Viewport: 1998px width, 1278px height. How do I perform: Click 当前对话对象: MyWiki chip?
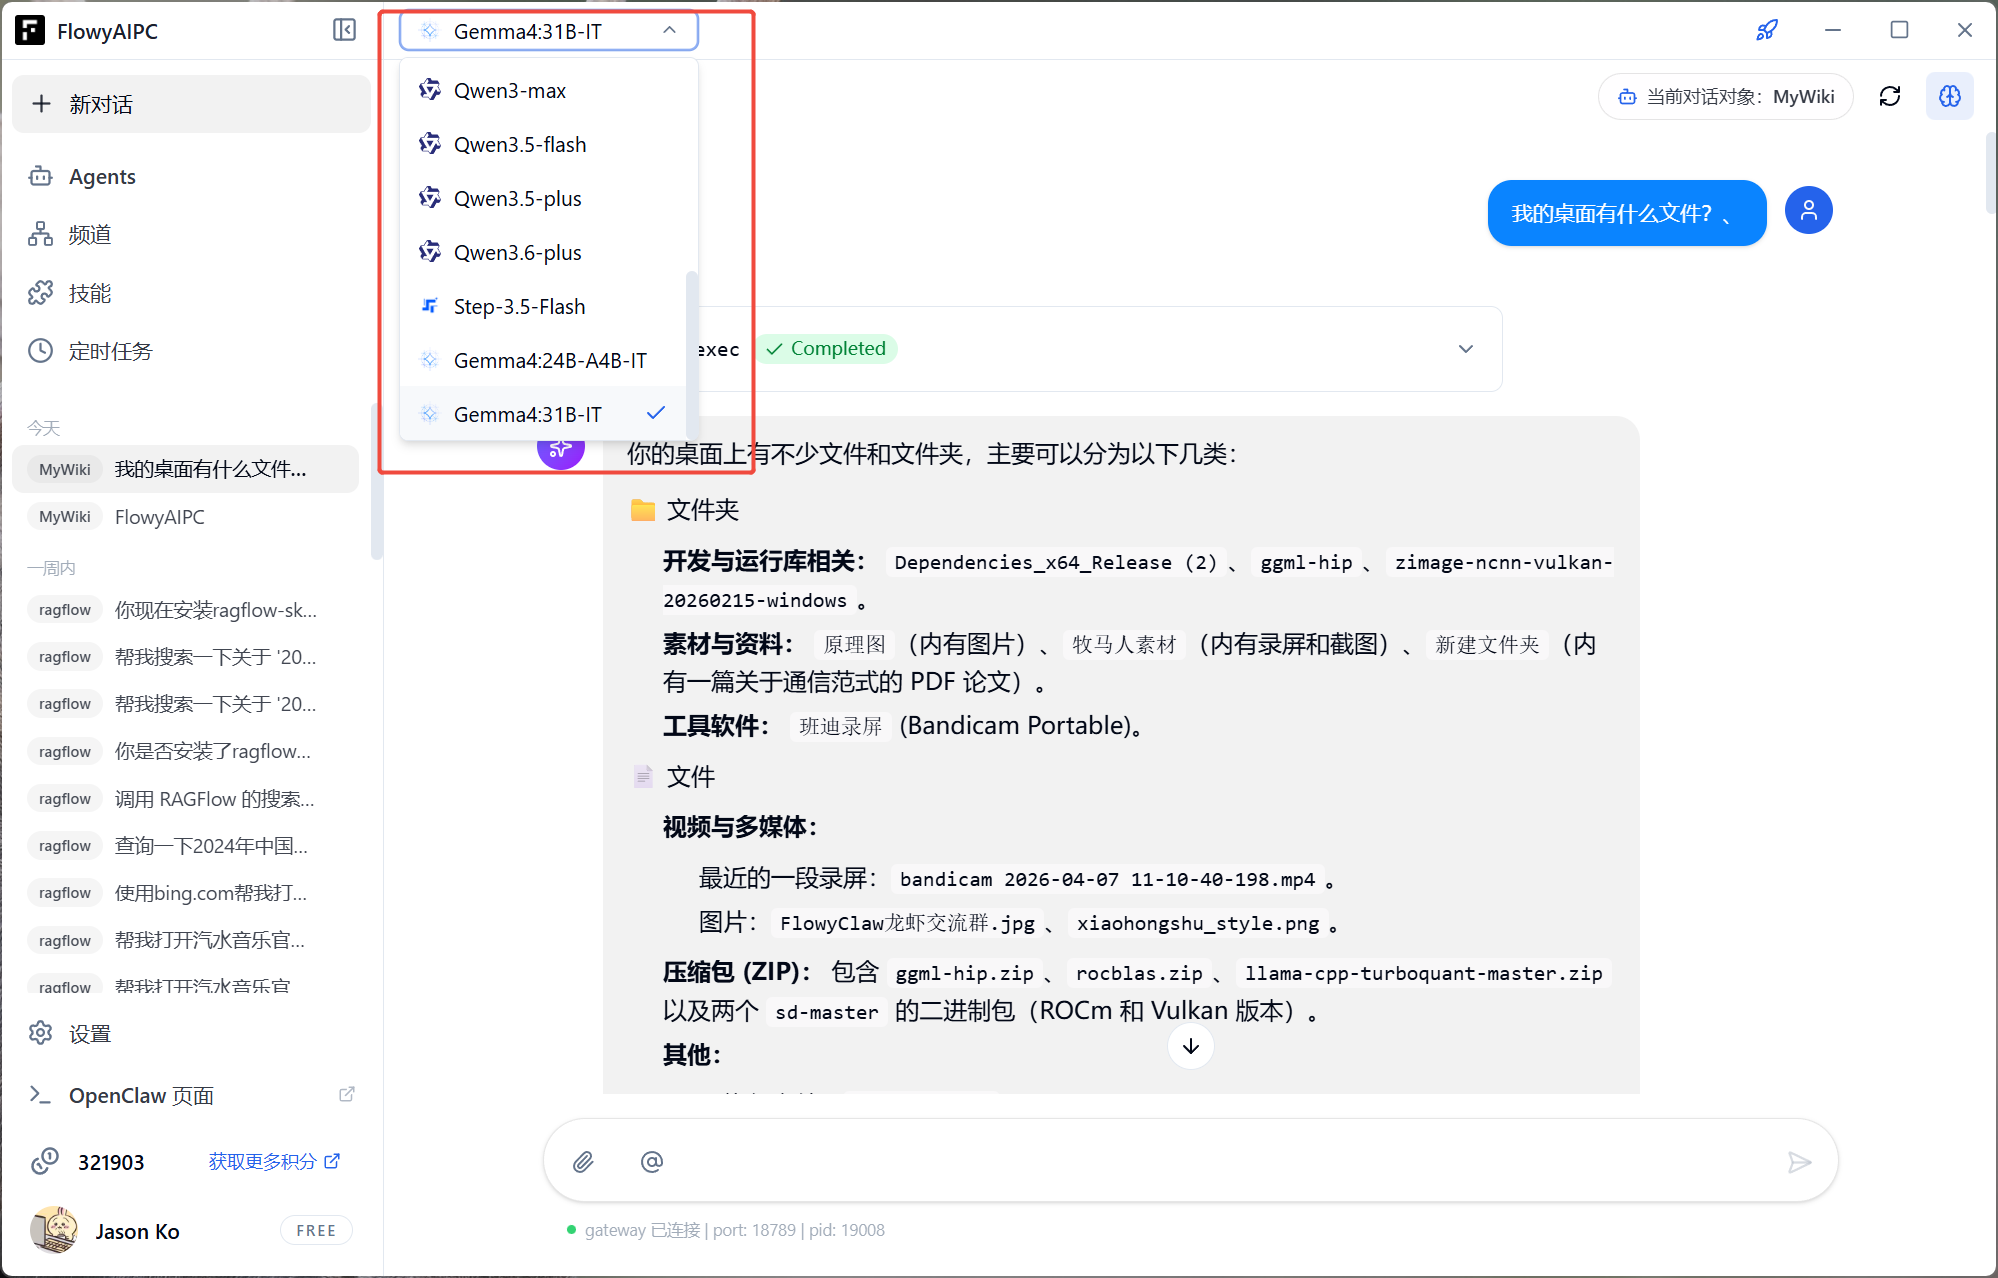tap(1725, 96)
